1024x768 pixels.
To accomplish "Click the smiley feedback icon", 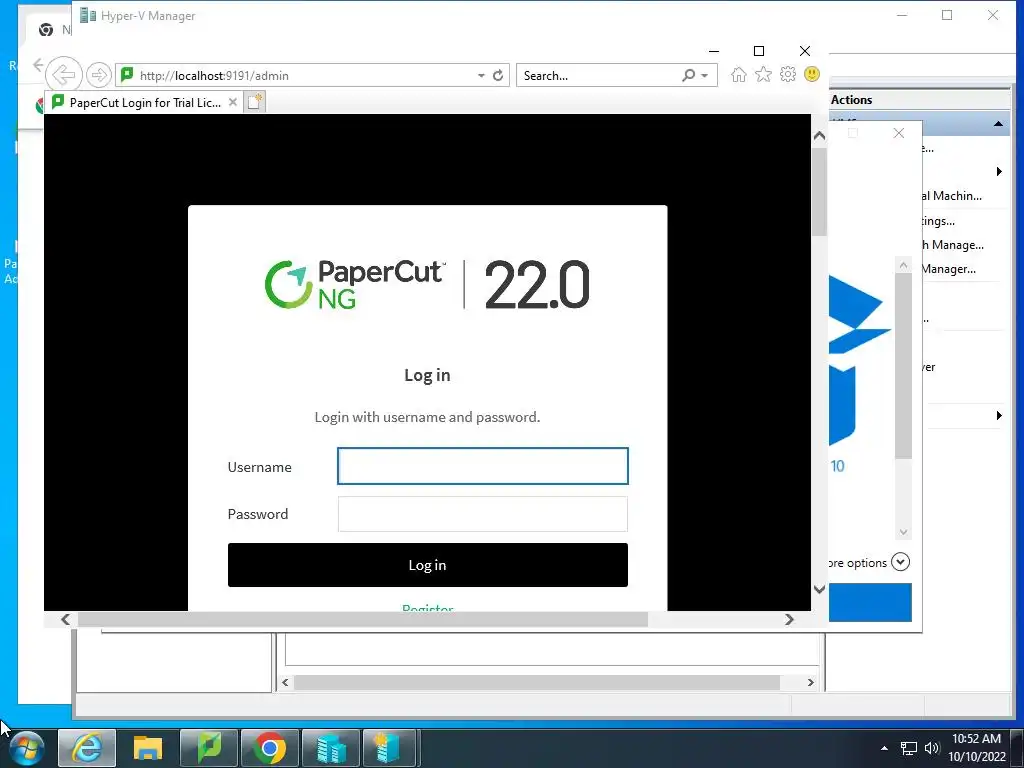I will [812, 74].
